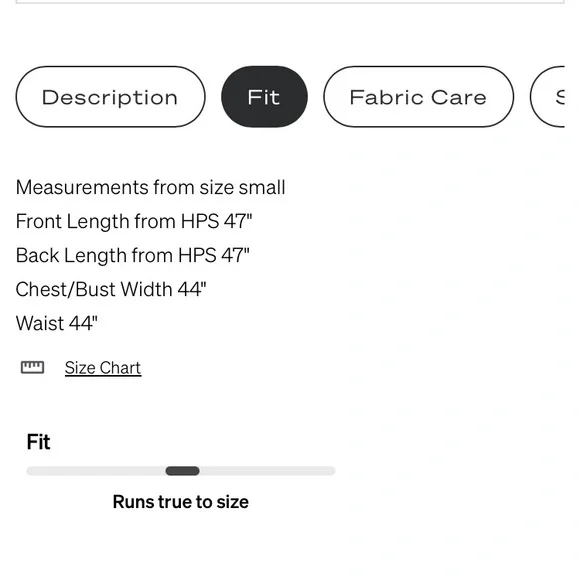580x580 pixels.
Task: Click the left end of the fit slider track
Action: pos(31,471)
